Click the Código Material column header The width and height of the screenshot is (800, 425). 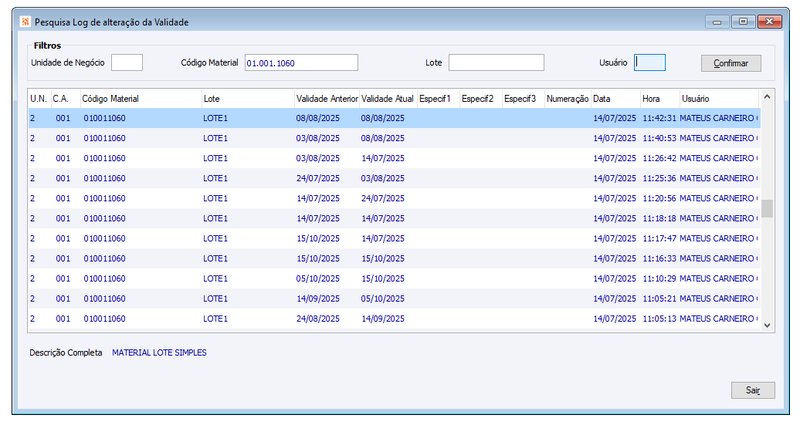(x=141, y=98)
